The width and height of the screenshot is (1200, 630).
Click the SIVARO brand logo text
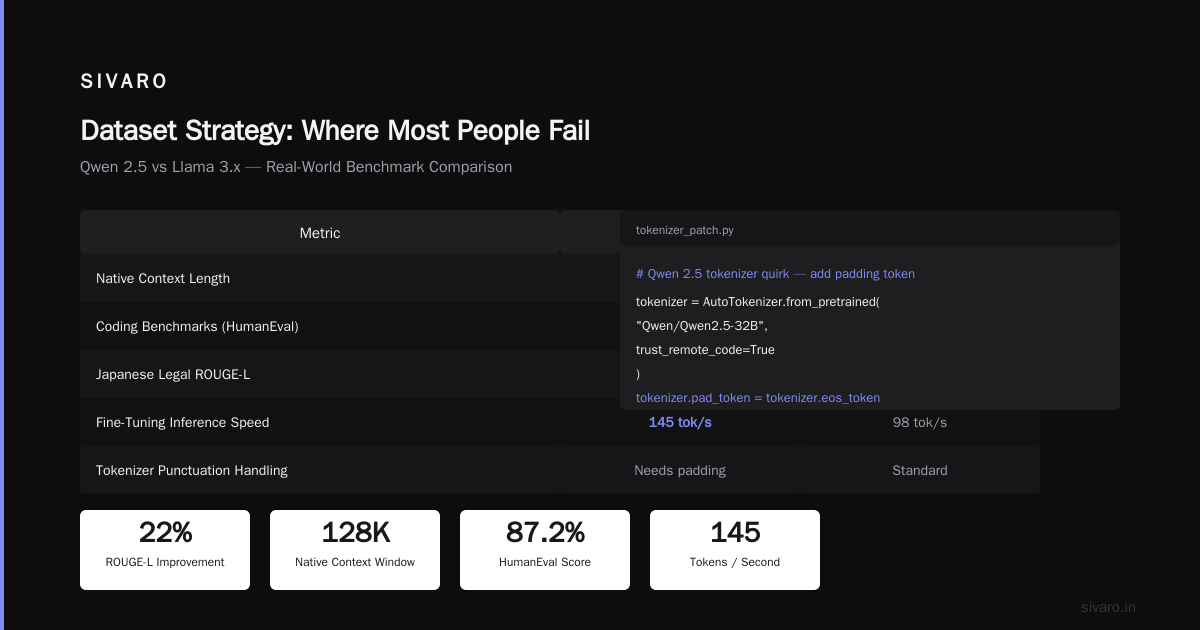pyautogui.click(x=124, y=82)
